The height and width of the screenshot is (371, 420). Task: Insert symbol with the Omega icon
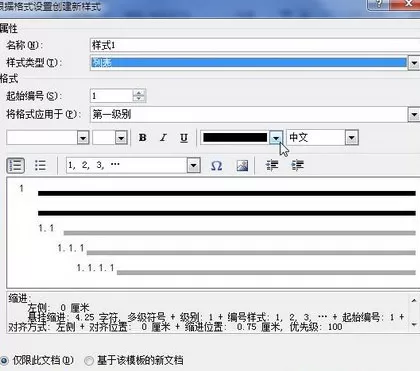(x=216, y=166)
